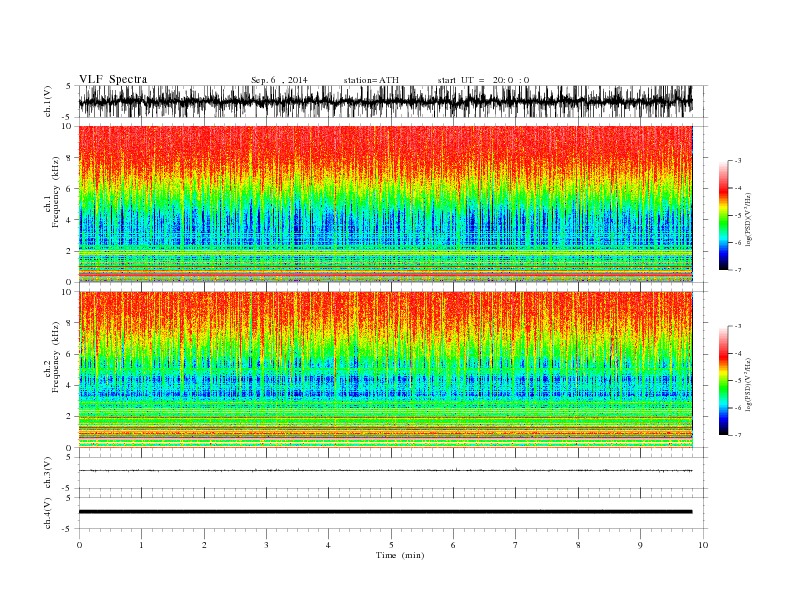Screen dimensions: 792x612
Task: Click the date 'Sep. 6 , 2014'
Action: coord(279,80)
